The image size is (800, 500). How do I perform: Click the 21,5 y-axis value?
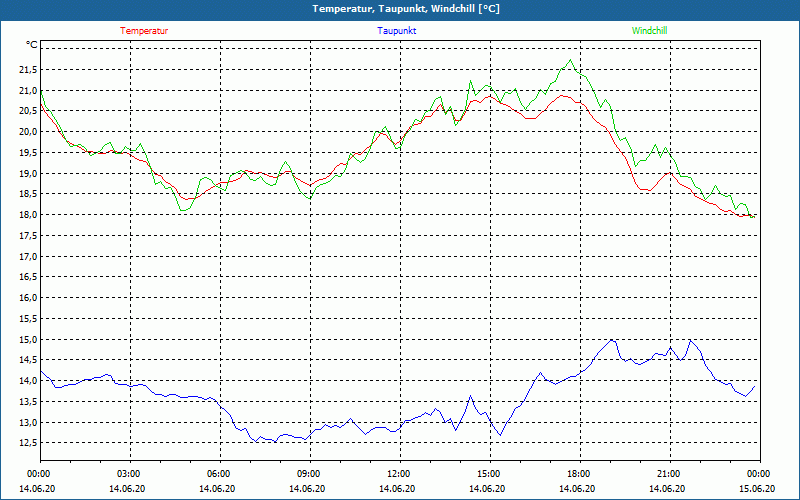(28, 70)
